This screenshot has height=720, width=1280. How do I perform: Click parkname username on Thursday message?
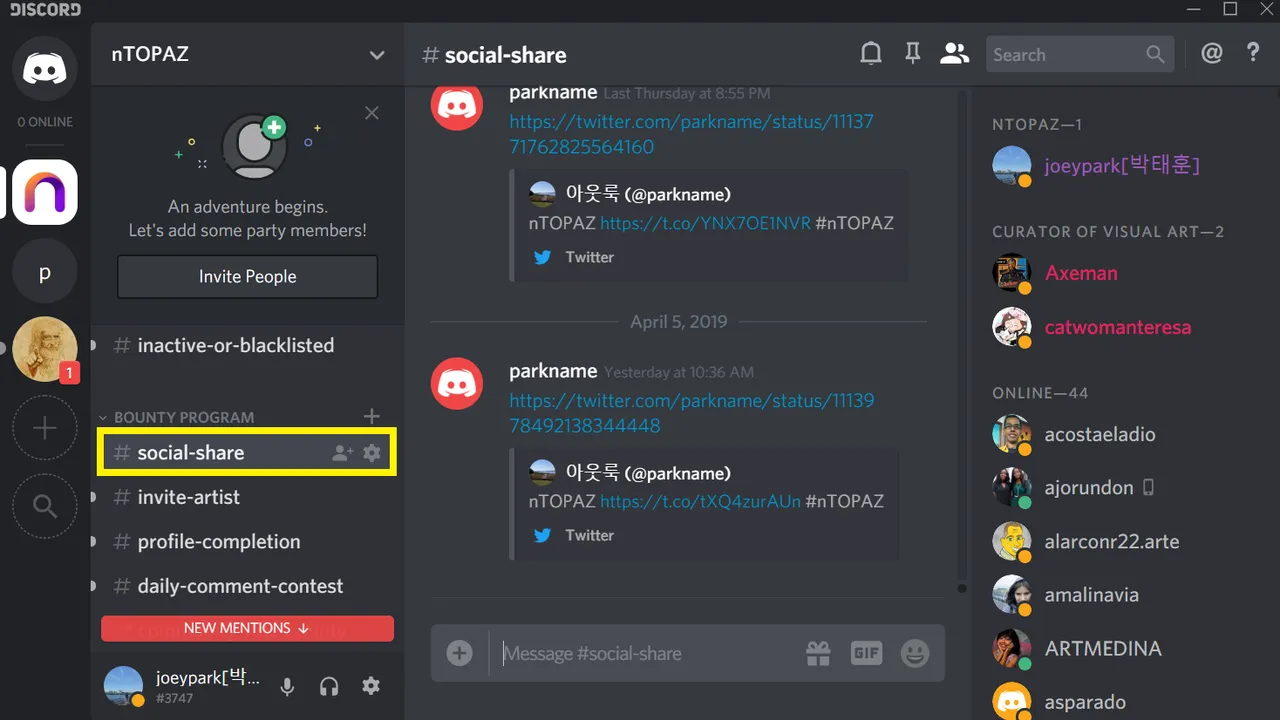pos(553,92)
